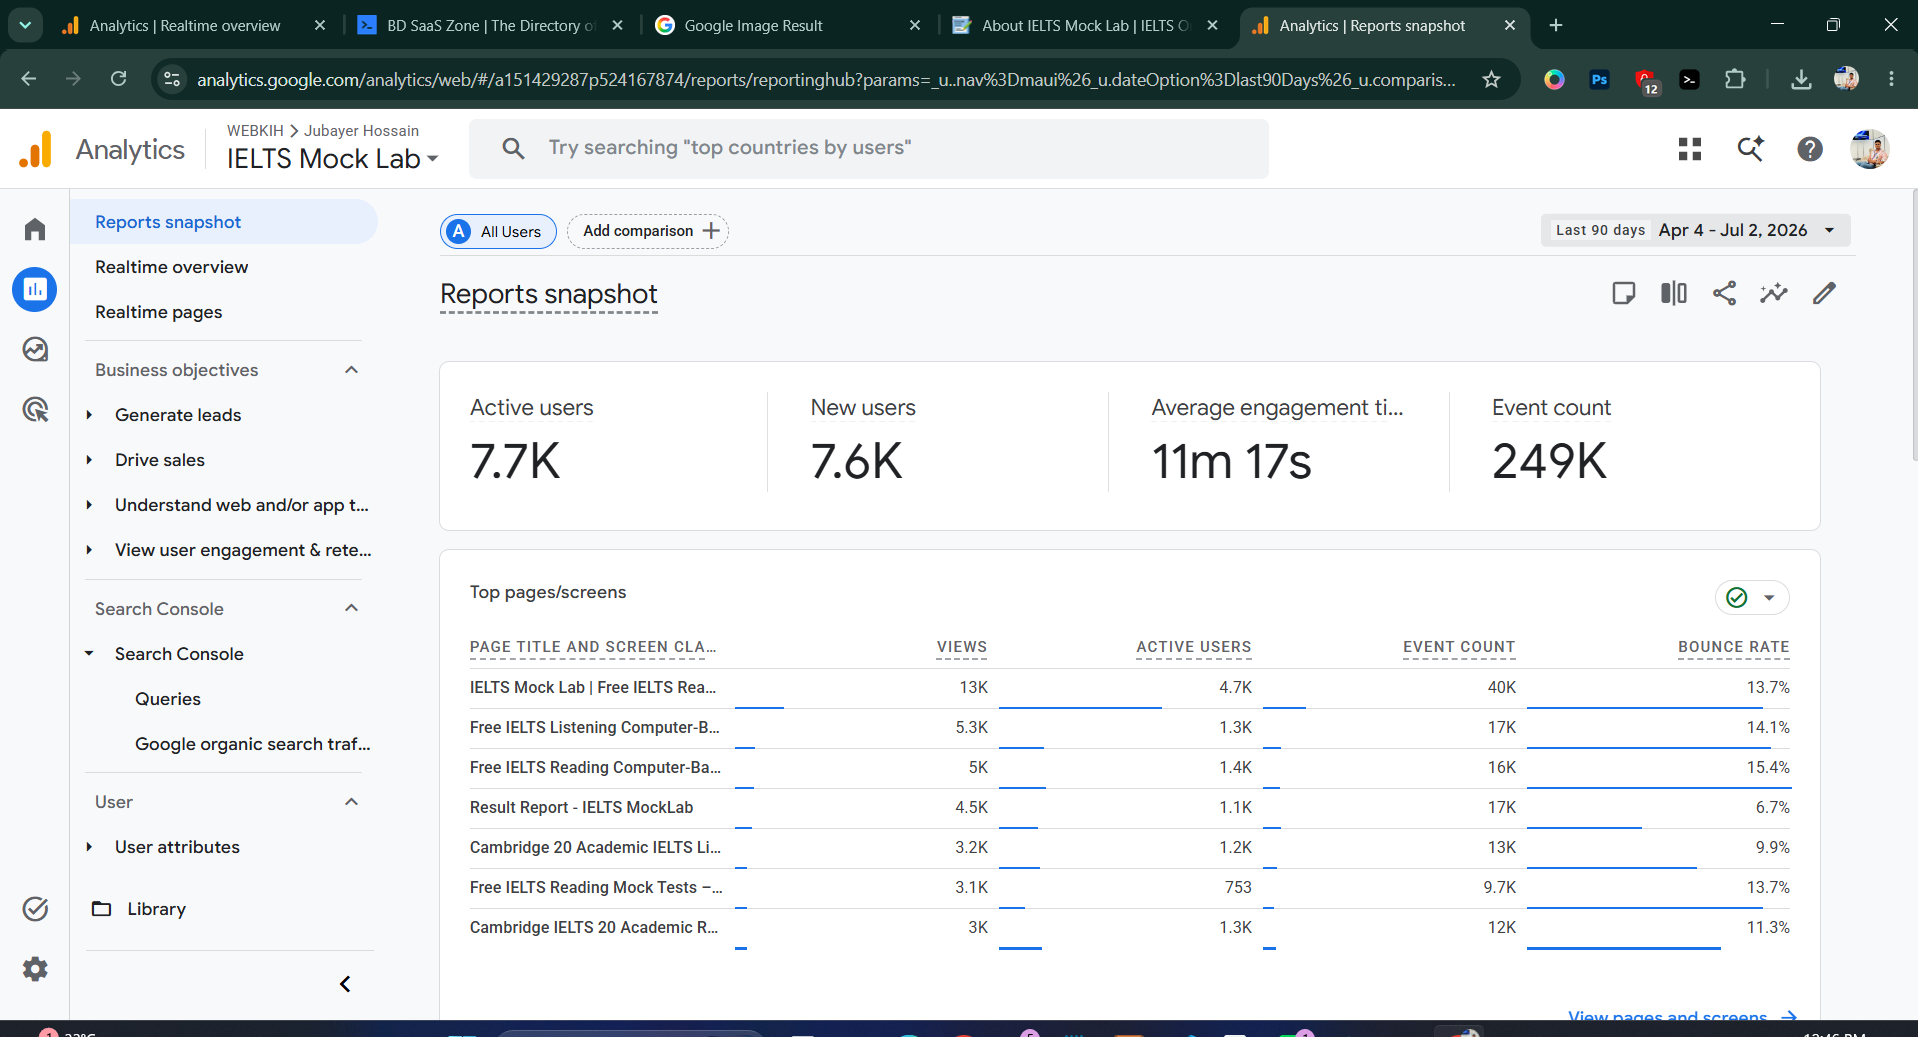Sort by the BOUNCE RATE column header

click(1734, 647)
